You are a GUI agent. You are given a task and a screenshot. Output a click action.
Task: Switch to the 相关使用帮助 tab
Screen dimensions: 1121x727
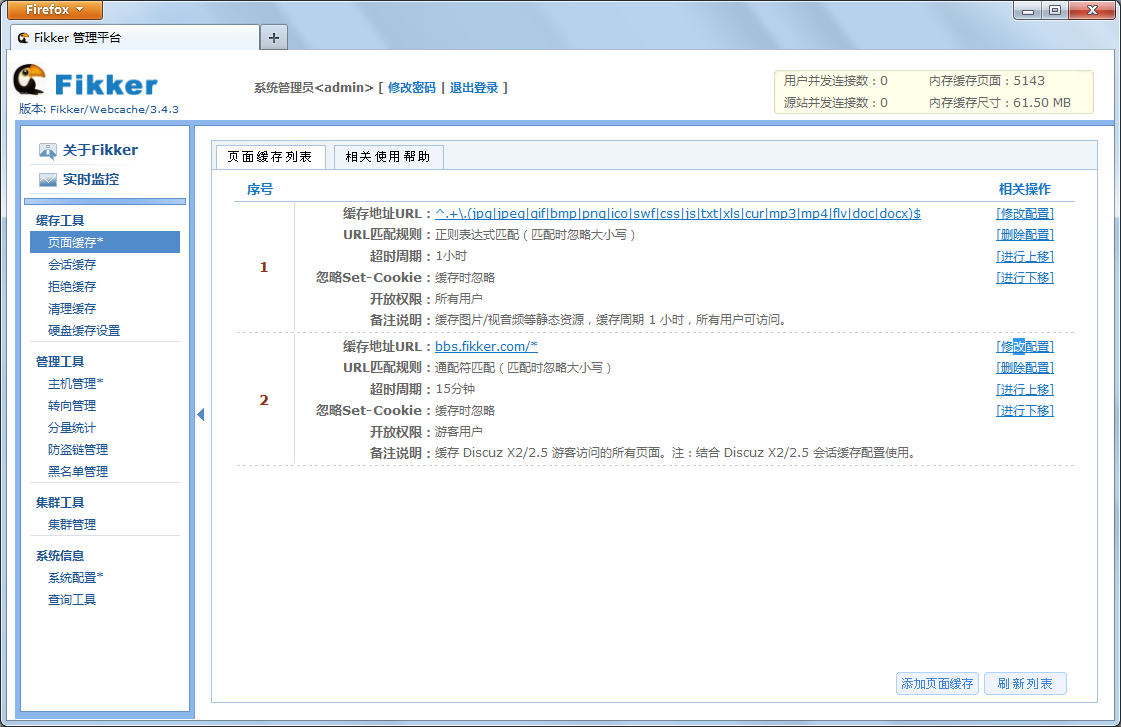coord(388,157)
